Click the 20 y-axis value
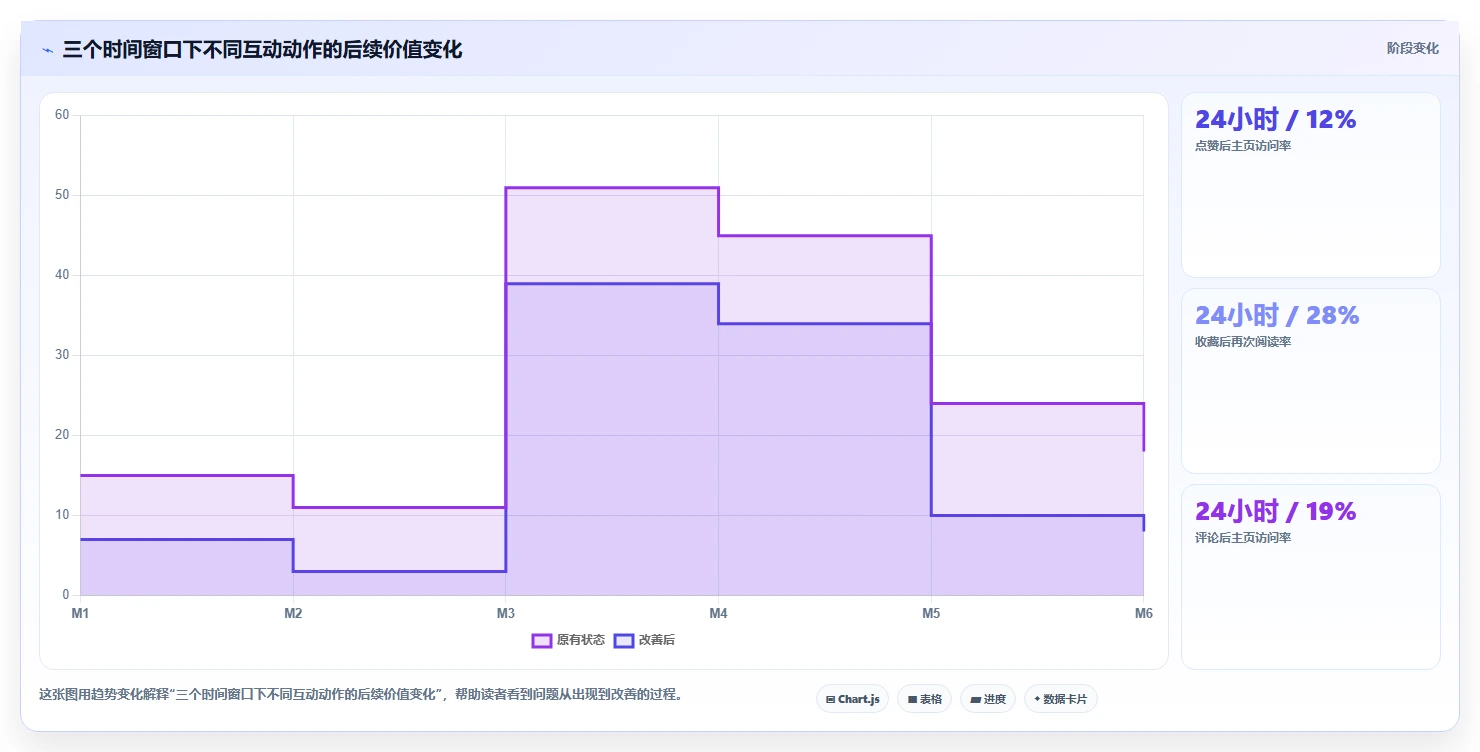The width and height of the screenshot is (1480, 752). (62, 435)
